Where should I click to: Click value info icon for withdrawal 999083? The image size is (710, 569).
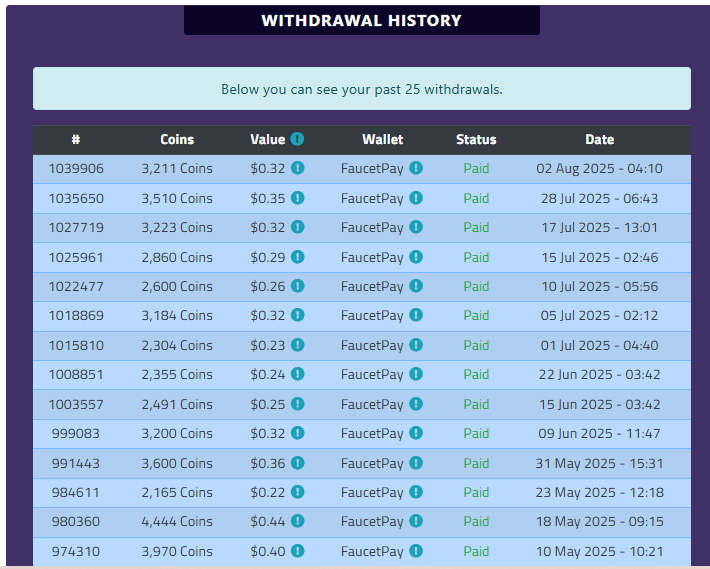297,433
